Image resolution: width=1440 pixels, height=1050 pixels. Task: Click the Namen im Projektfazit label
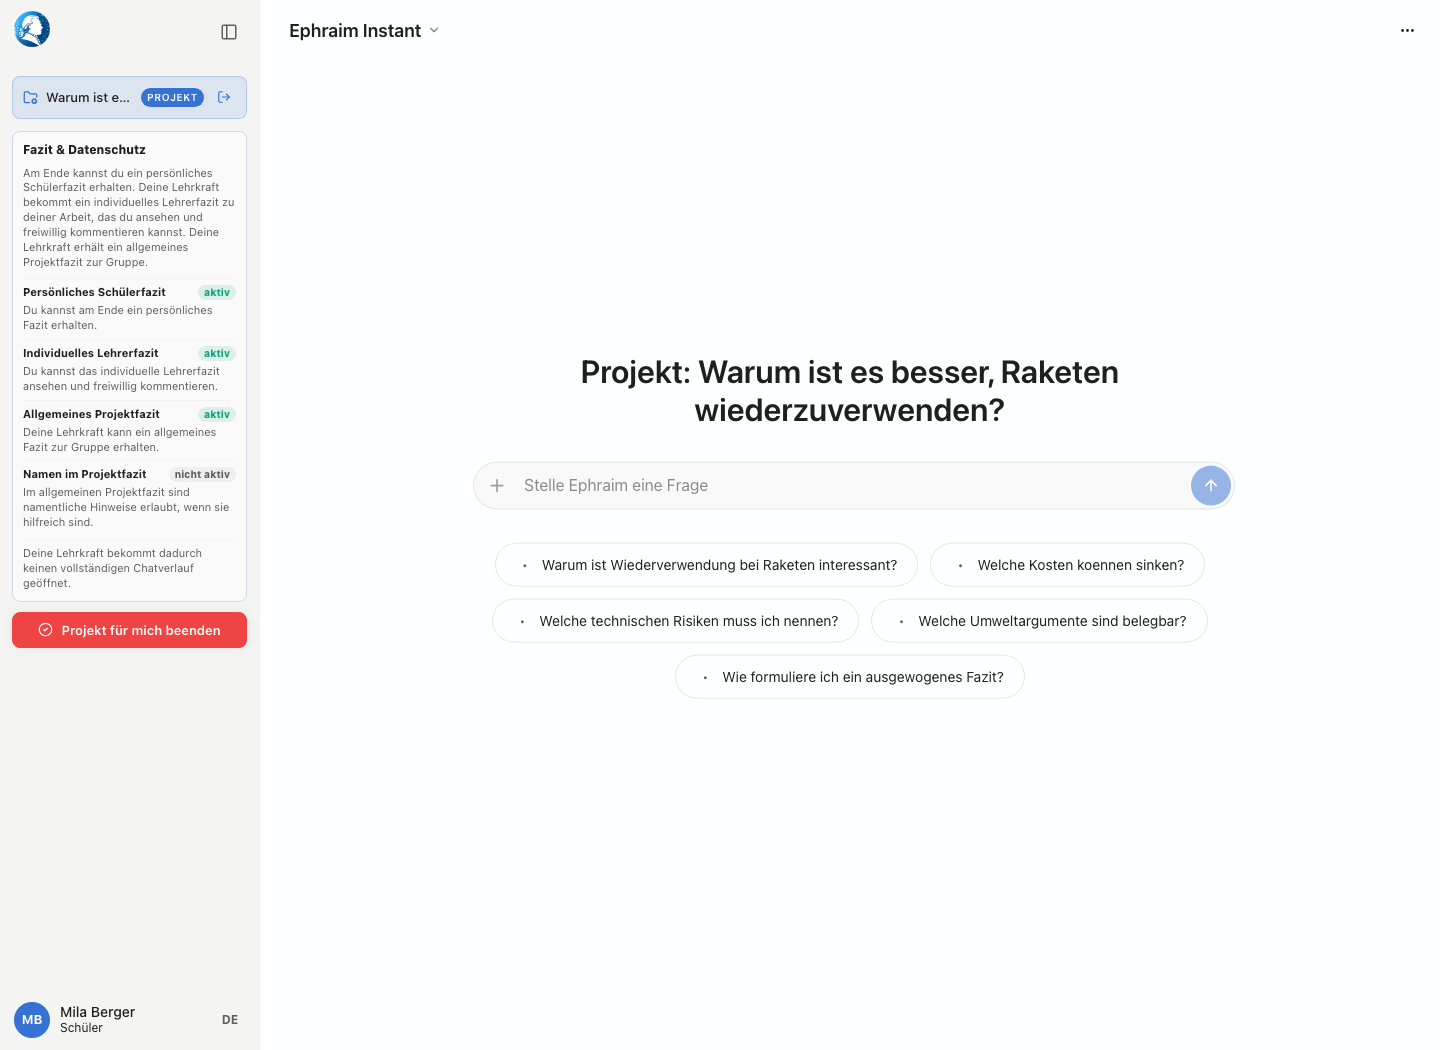pyautogui.click(x=84, y=474)
